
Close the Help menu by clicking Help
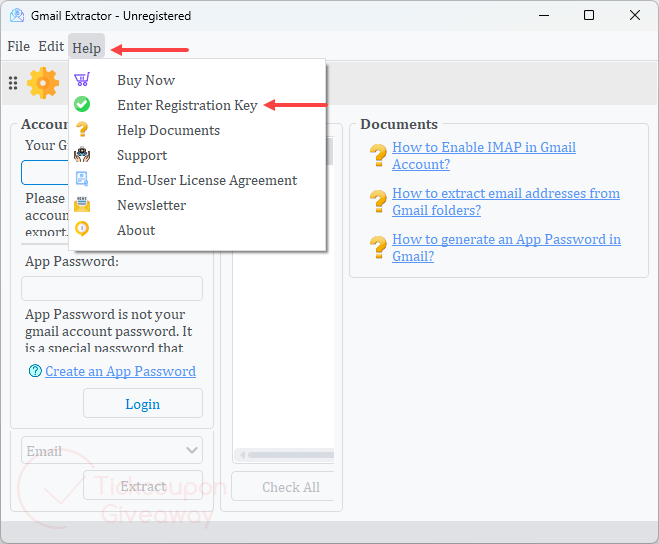point(87,48)
